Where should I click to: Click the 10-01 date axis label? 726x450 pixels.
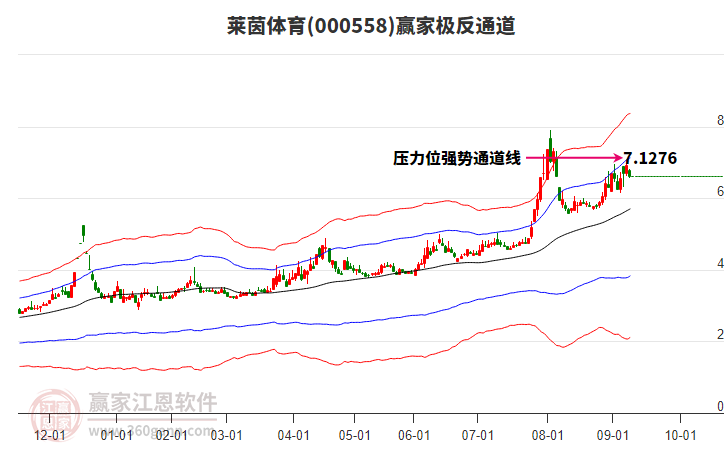[680, 435]
